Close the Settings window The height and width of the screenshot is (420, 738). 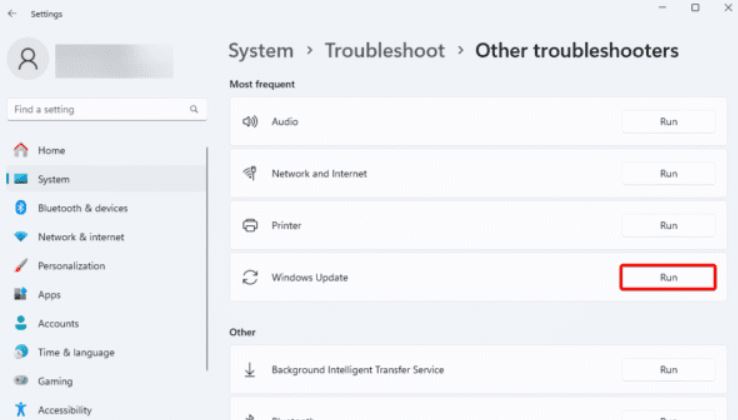tap(728, 8)
